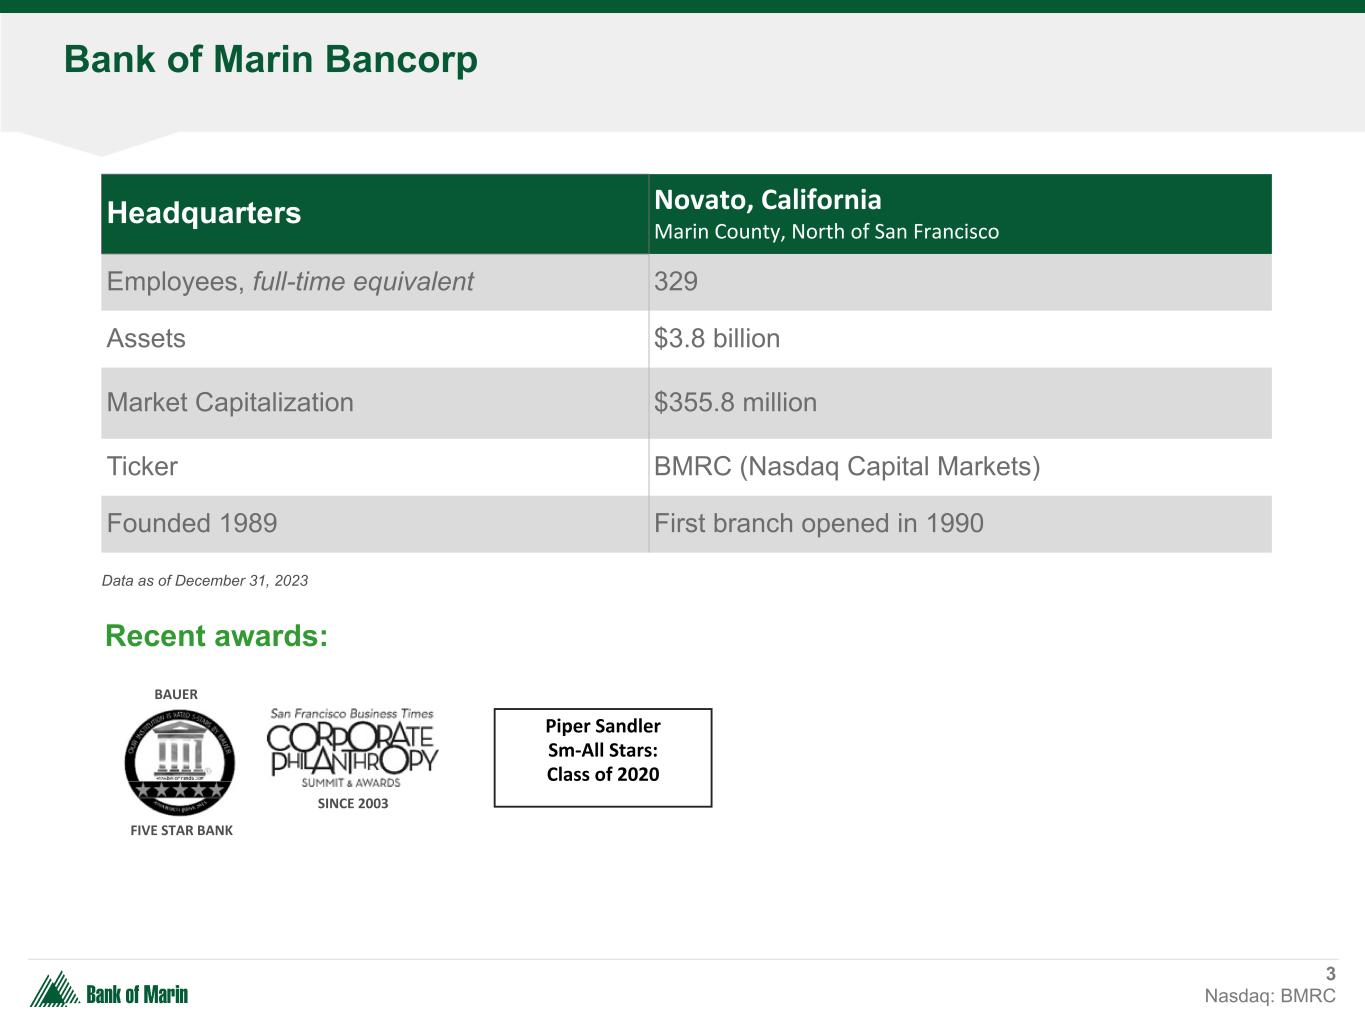The height and width of the screenshot is (1024, 1365).
Task: Select the Headquarters header cell
Action: click(x=204, y=213)
